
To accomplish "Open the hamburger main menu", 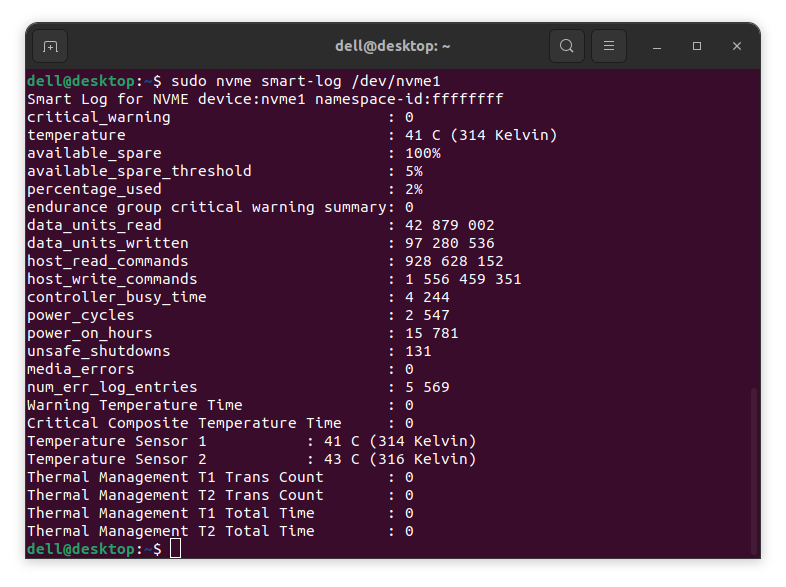I will tap(609, 46).
